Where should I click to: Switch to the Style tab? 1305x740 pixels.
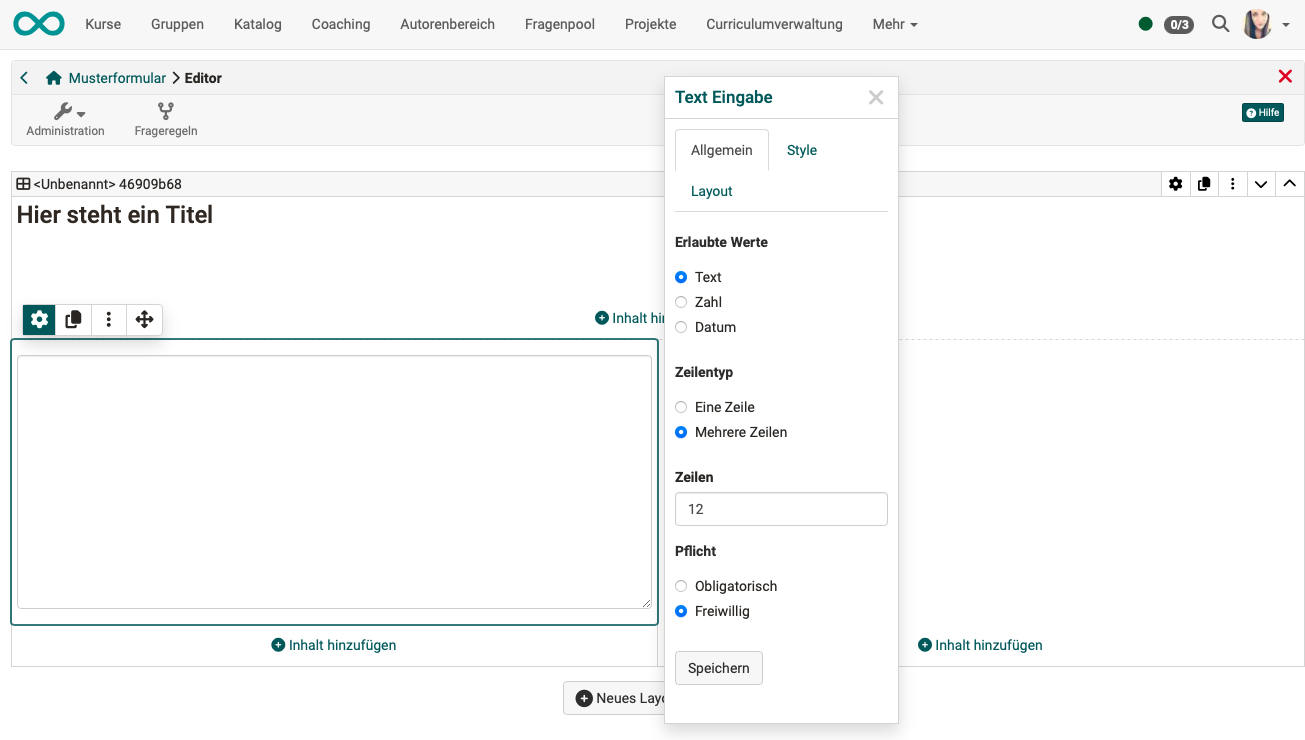coord(801,150)
